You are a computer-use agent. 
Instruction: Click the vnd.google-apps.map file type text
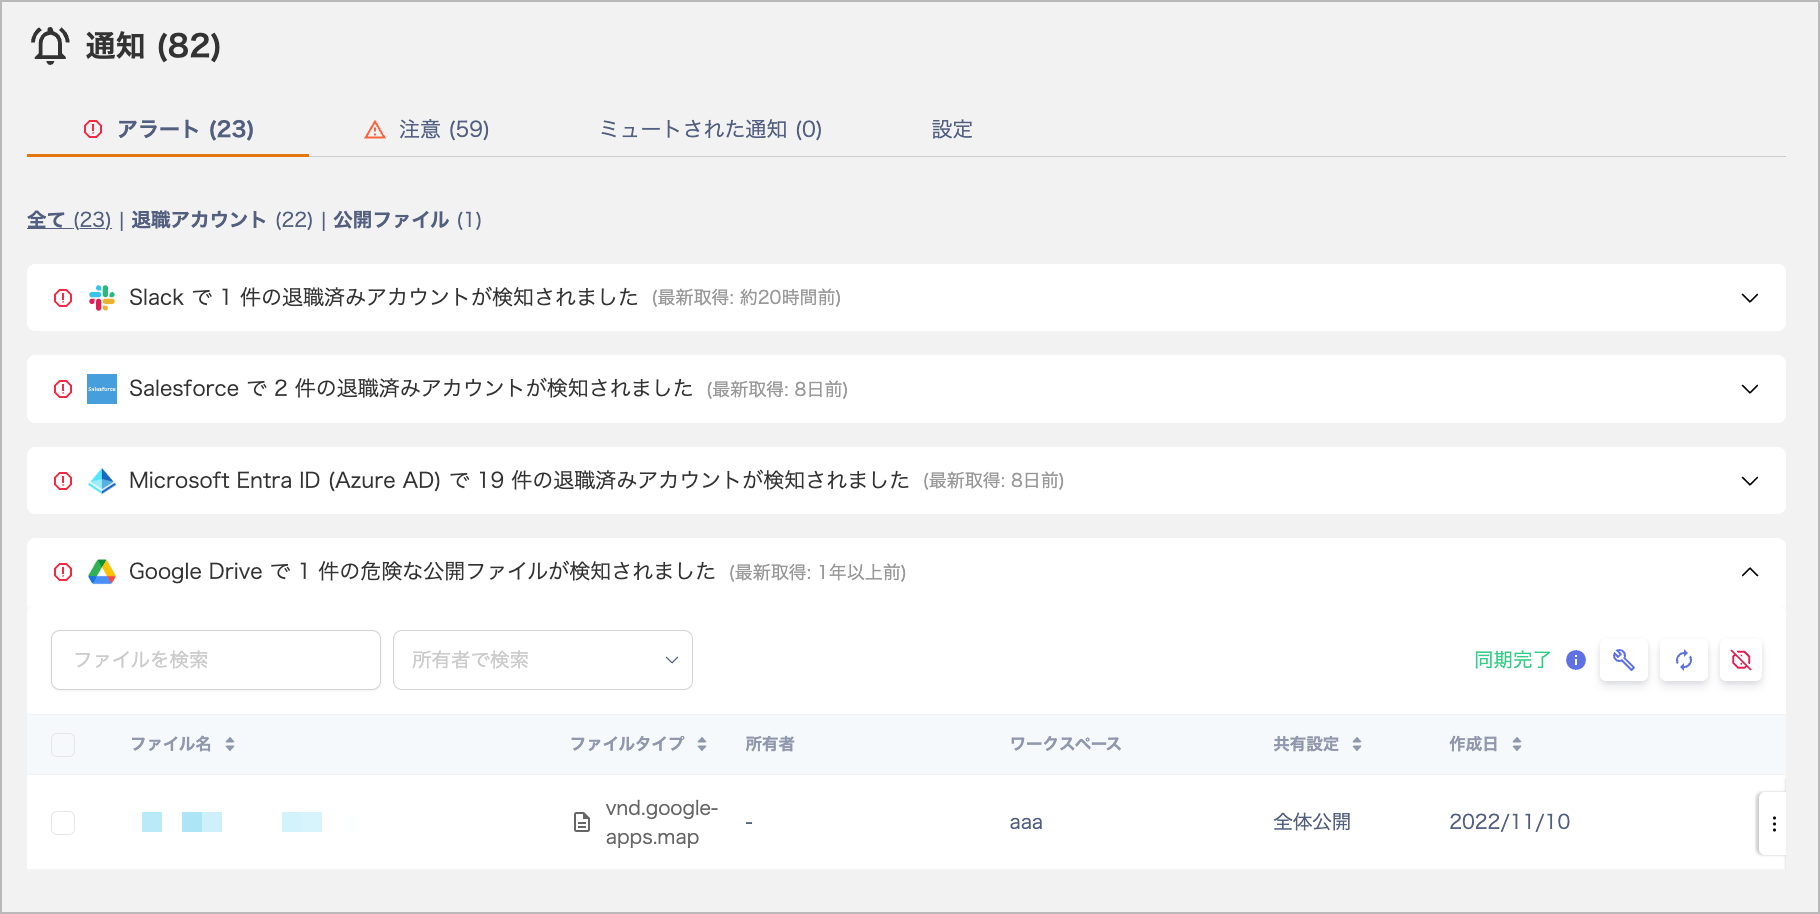[x=662, y=822]
